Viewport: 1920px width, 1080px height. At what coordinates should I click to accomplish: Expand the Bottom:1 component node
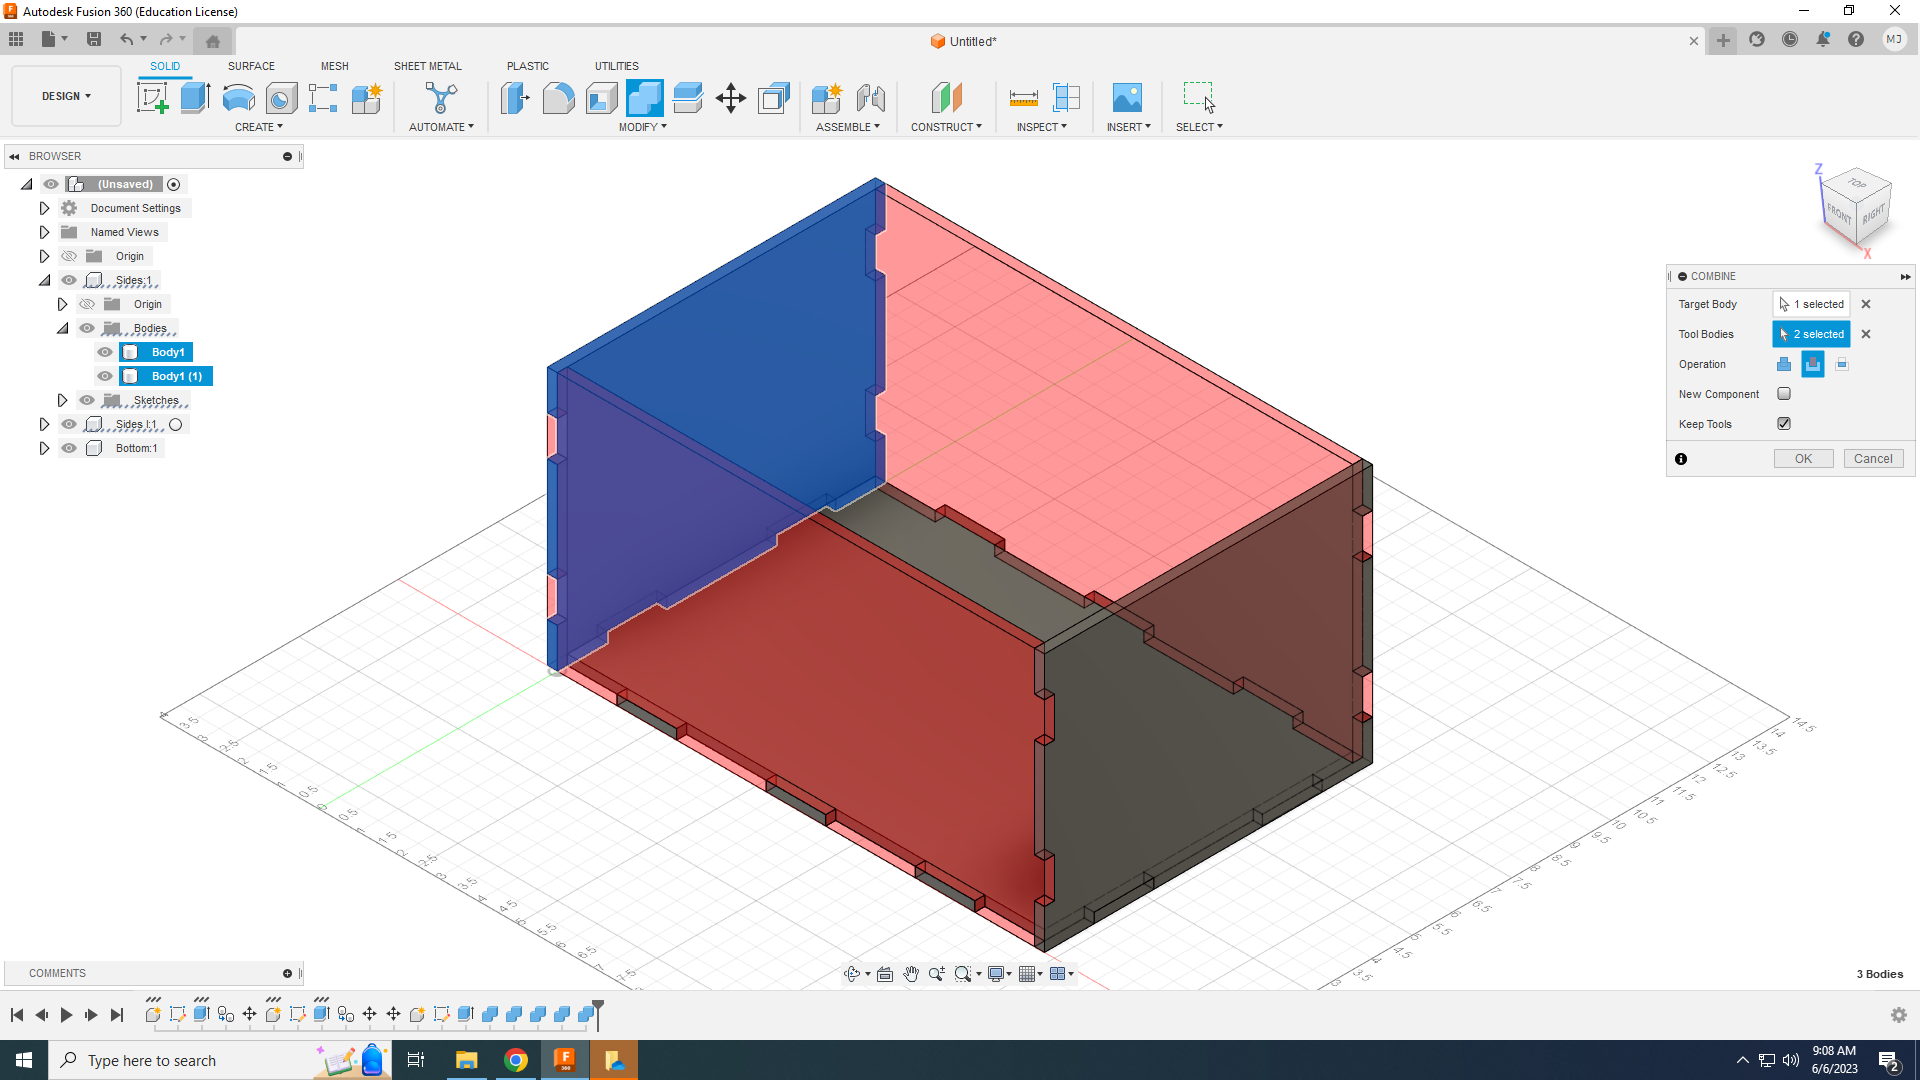coord(44,448)
